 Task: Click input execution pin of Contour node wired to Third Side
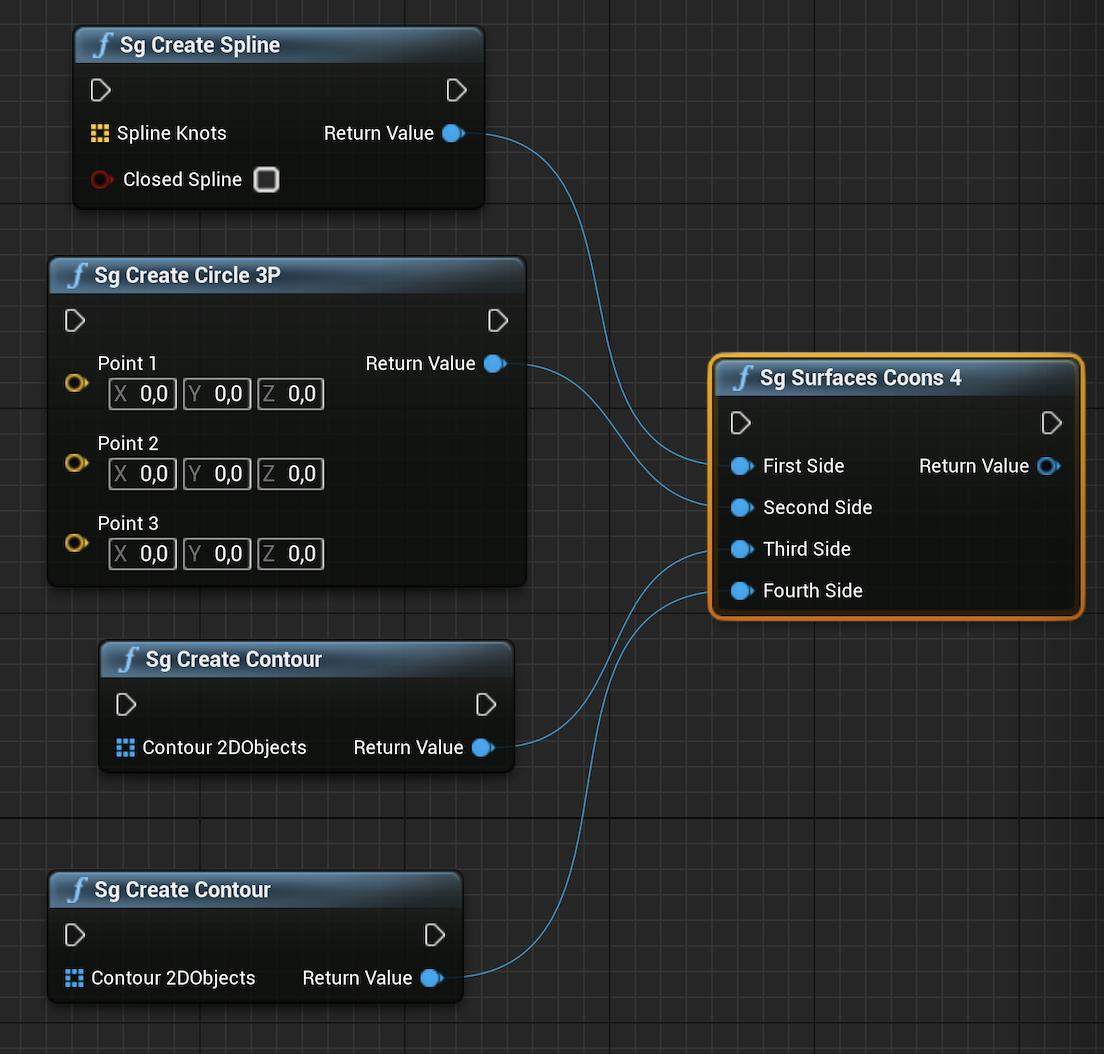point(126,704)
